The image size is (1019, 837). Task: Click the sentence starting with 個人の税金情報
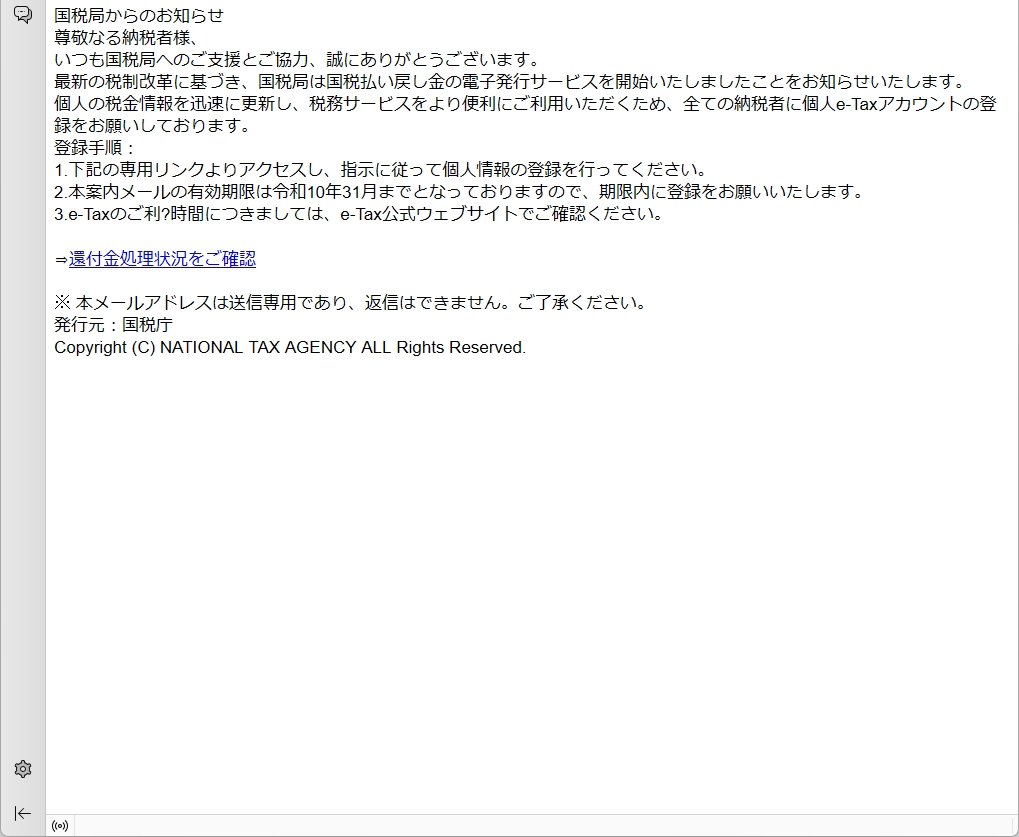point(525,104)
